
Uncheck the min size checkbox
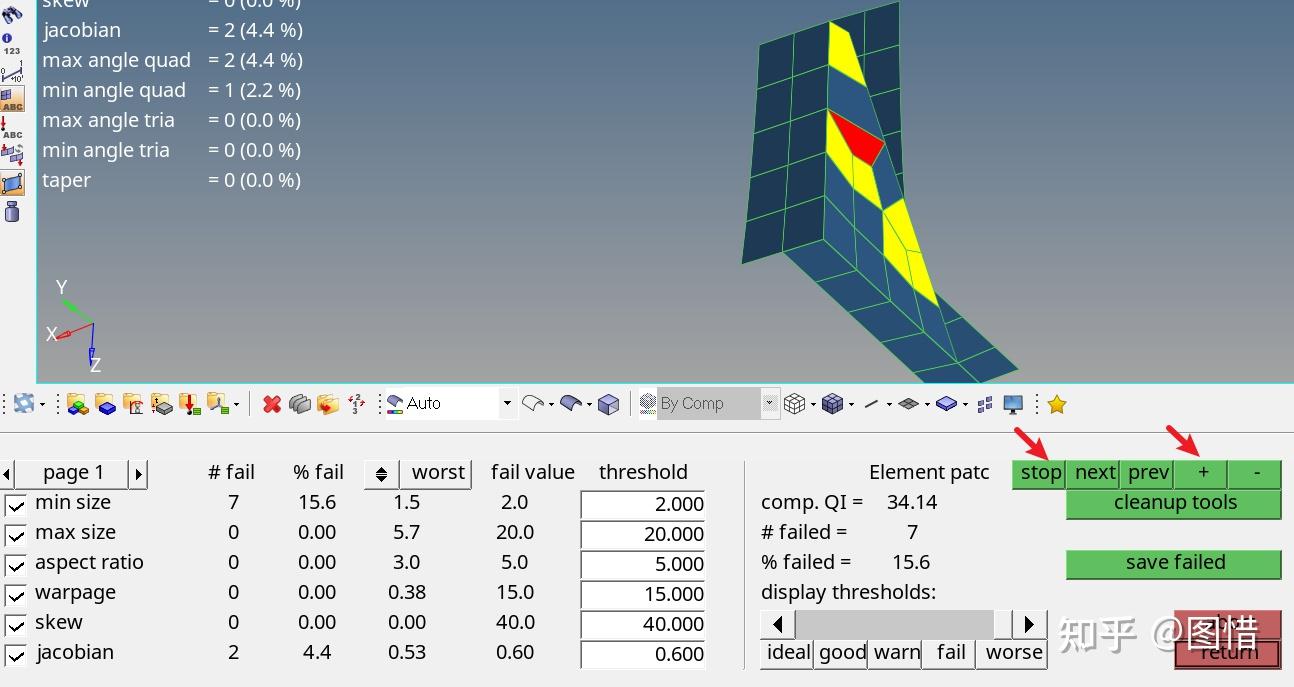coord(16,505)
